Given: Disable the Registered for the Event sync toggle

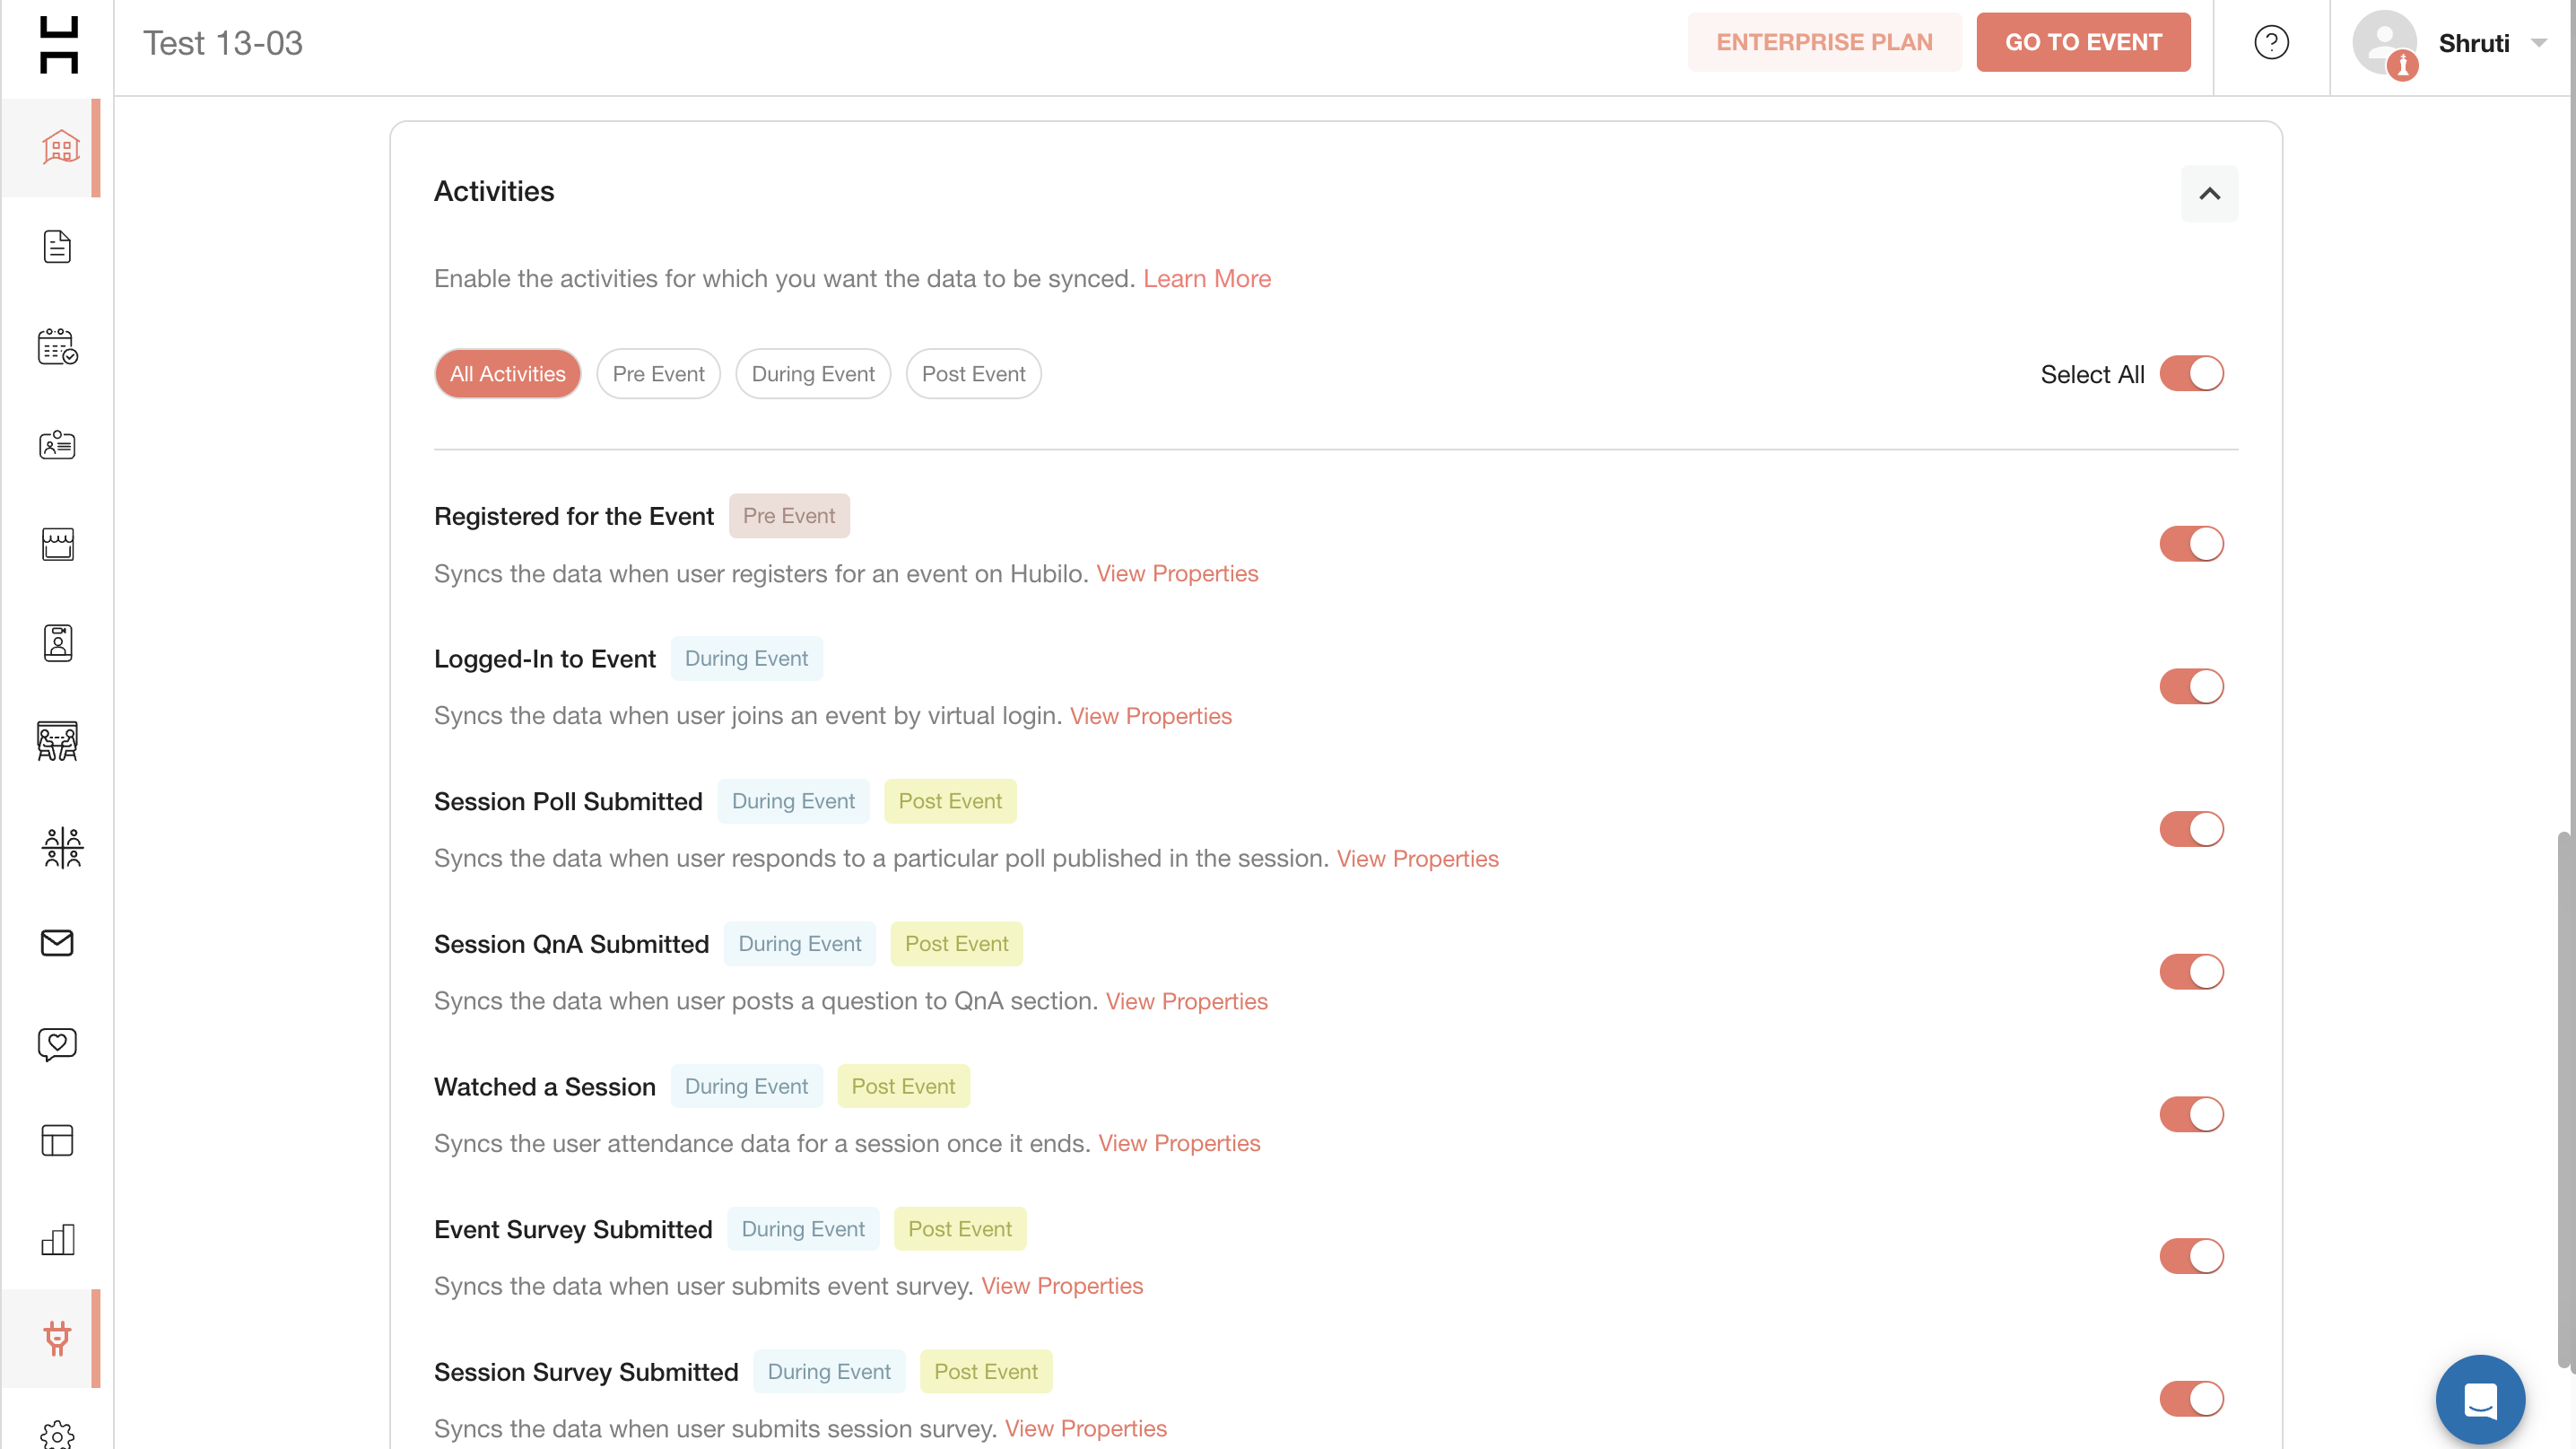Looking at the screenshot, I should 2191,544.
